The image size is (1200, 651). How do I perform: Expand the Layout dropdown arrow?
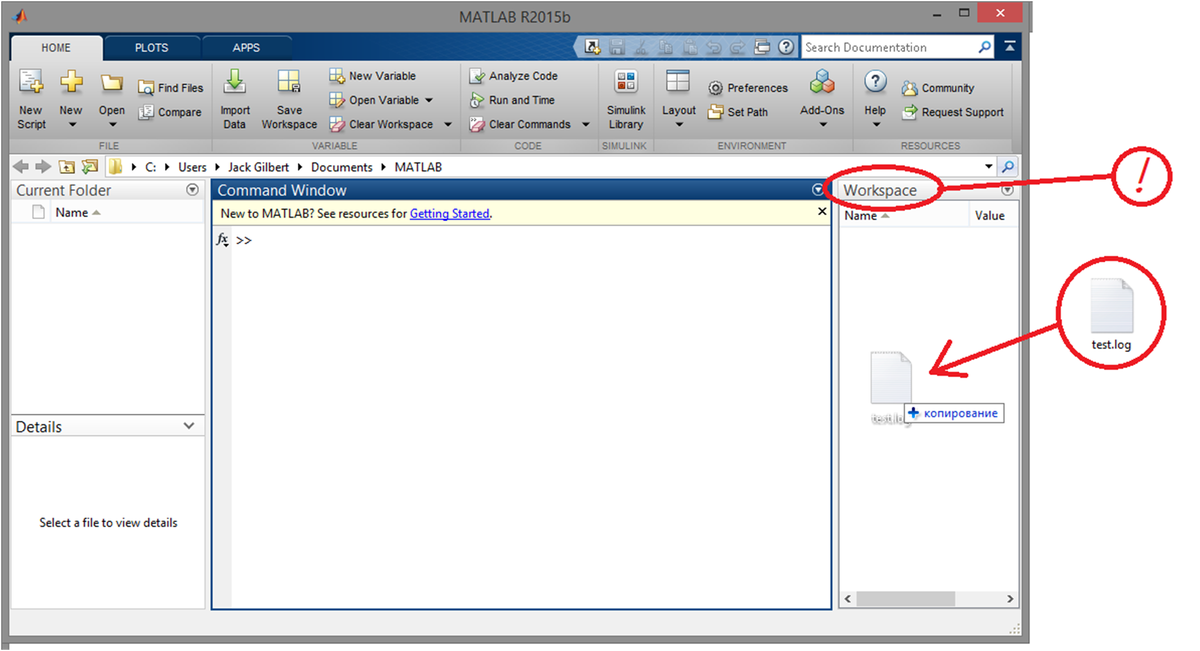point(679,125)
